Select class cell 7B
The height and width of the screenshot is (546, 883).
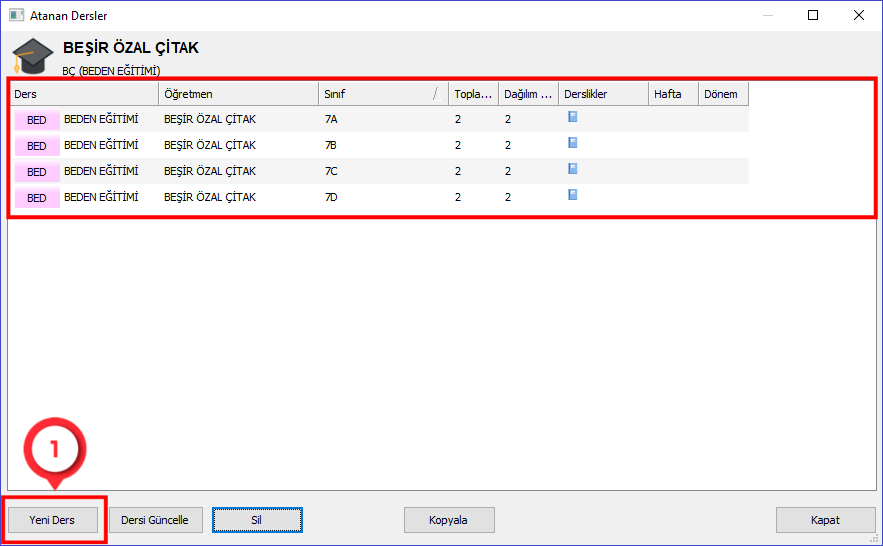(331, 145)
